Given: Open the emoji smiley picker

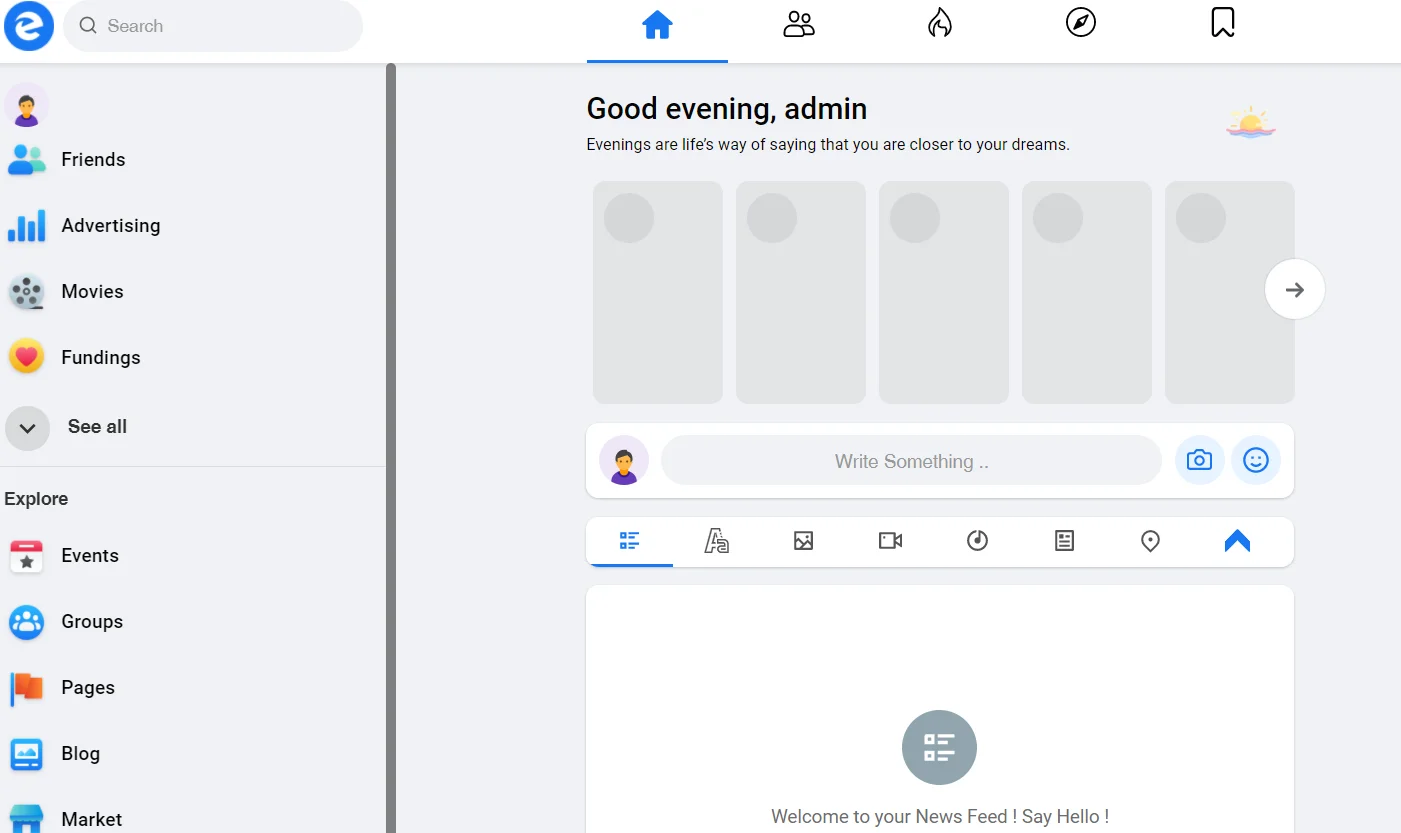Looking at the screenshot, I should [1255, 460].
